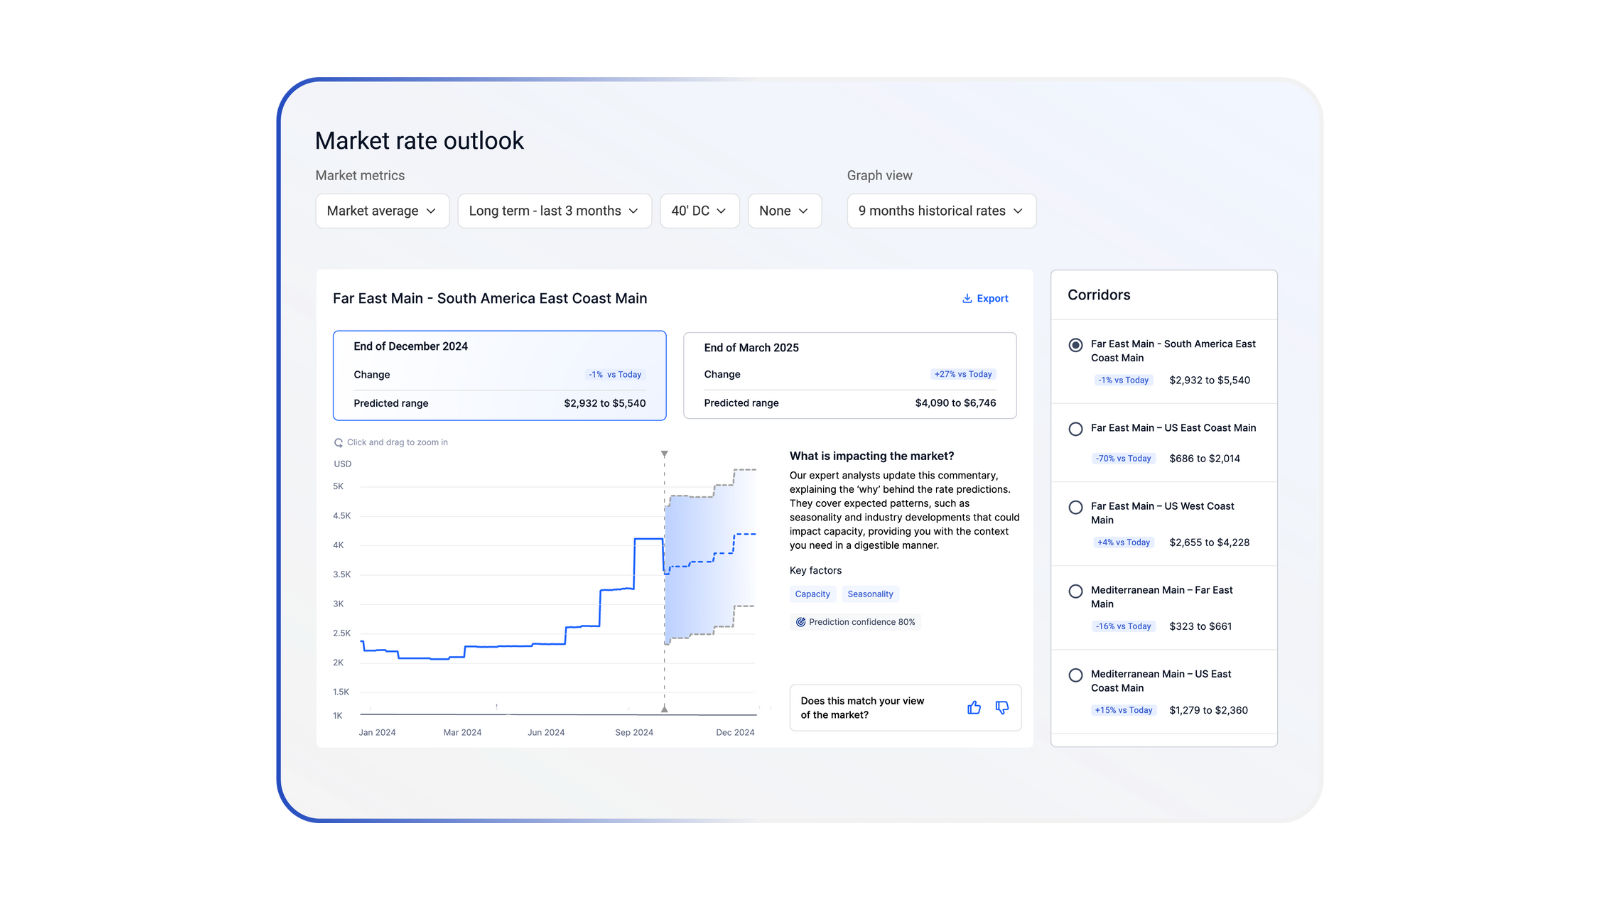The height and width of the screenshot is (900, 1600).
Task: Click the prediction confidence target icon
Action: click(x=800, y=622)
